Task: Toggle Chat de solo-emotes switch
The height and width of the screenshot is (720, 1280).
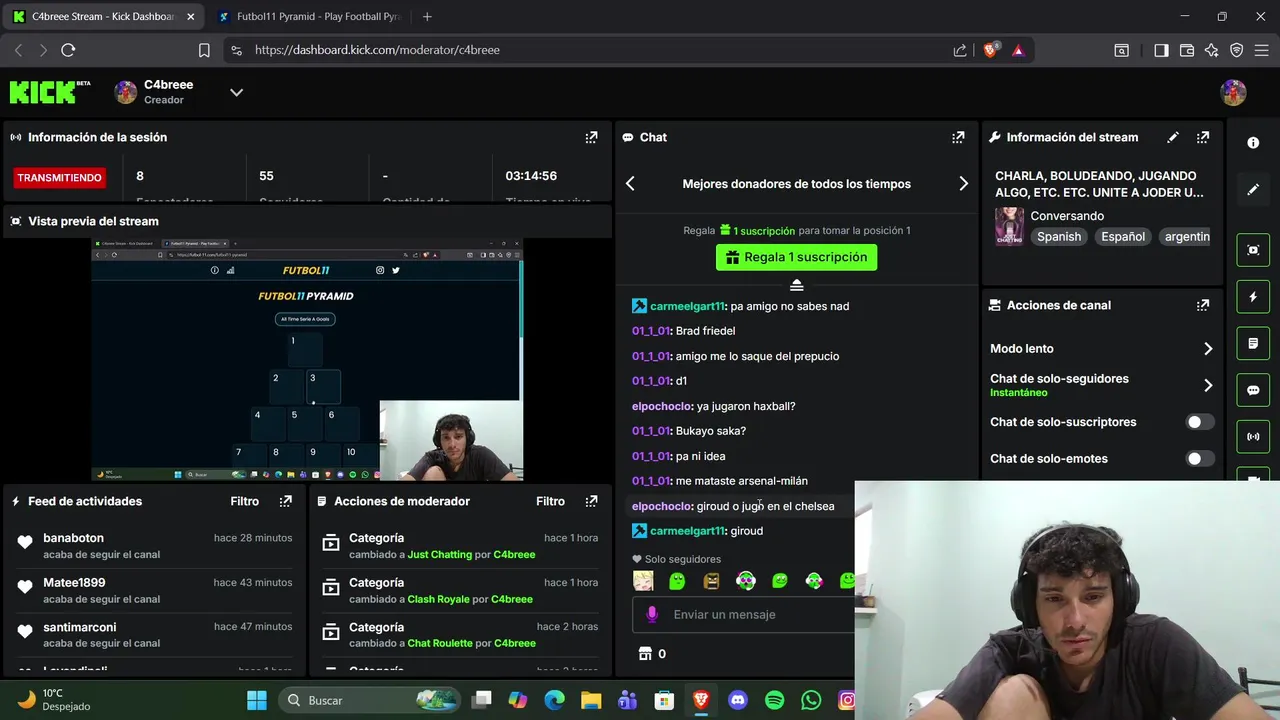Action: click(1199, 458)
